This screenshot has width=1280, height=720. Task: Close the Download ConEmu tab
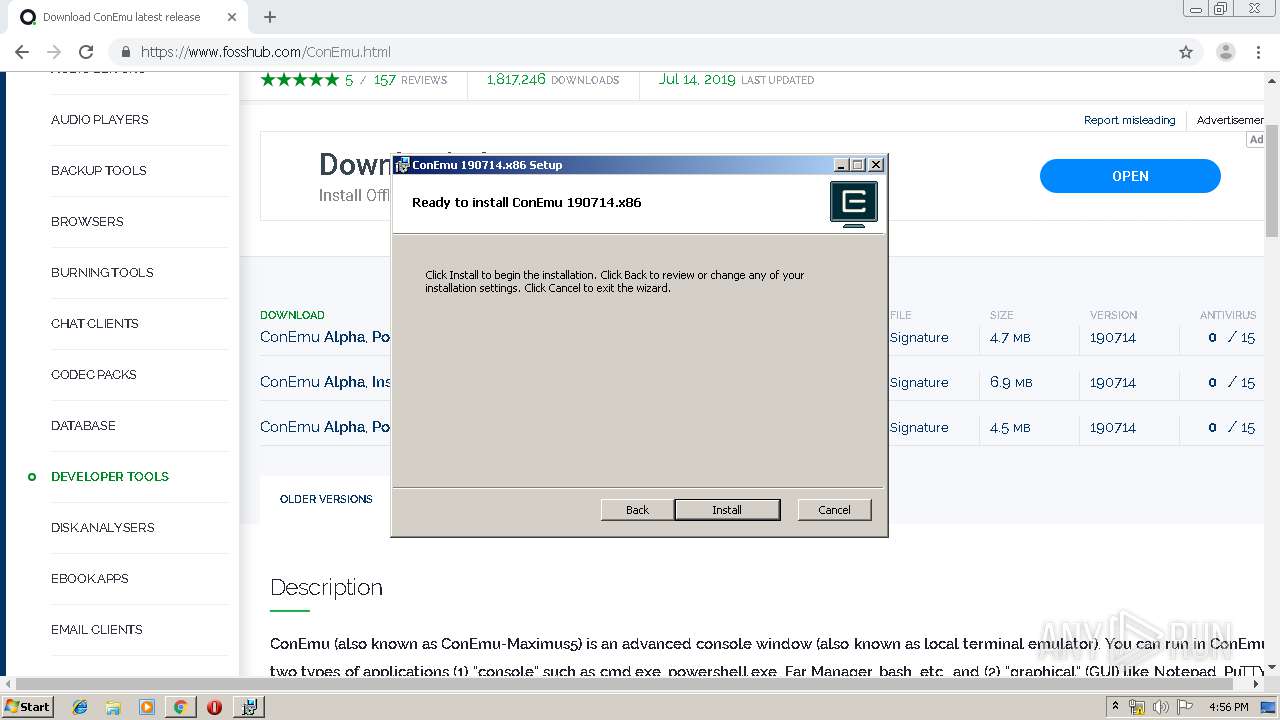(x=232, y=17)
